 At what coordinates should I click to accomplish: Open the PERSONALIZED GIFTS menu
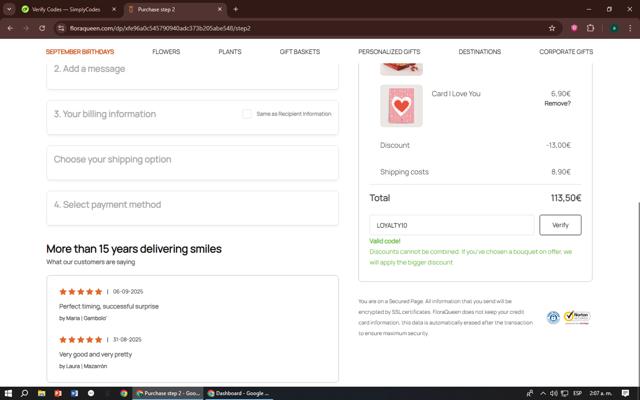(389, 52)
